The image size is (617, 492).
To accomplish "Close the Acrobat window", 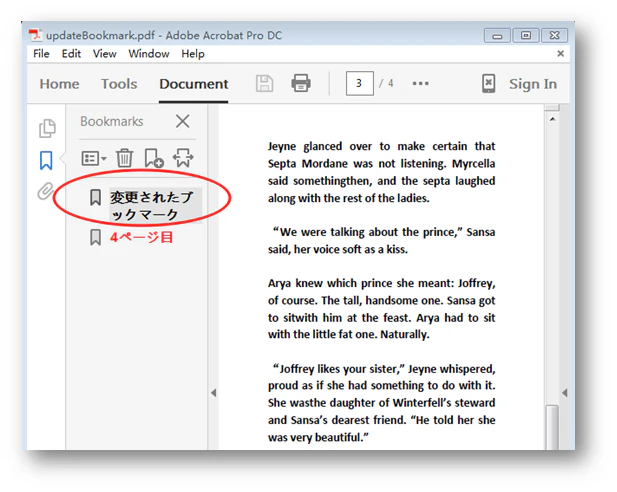I will [x=554, y=35].
